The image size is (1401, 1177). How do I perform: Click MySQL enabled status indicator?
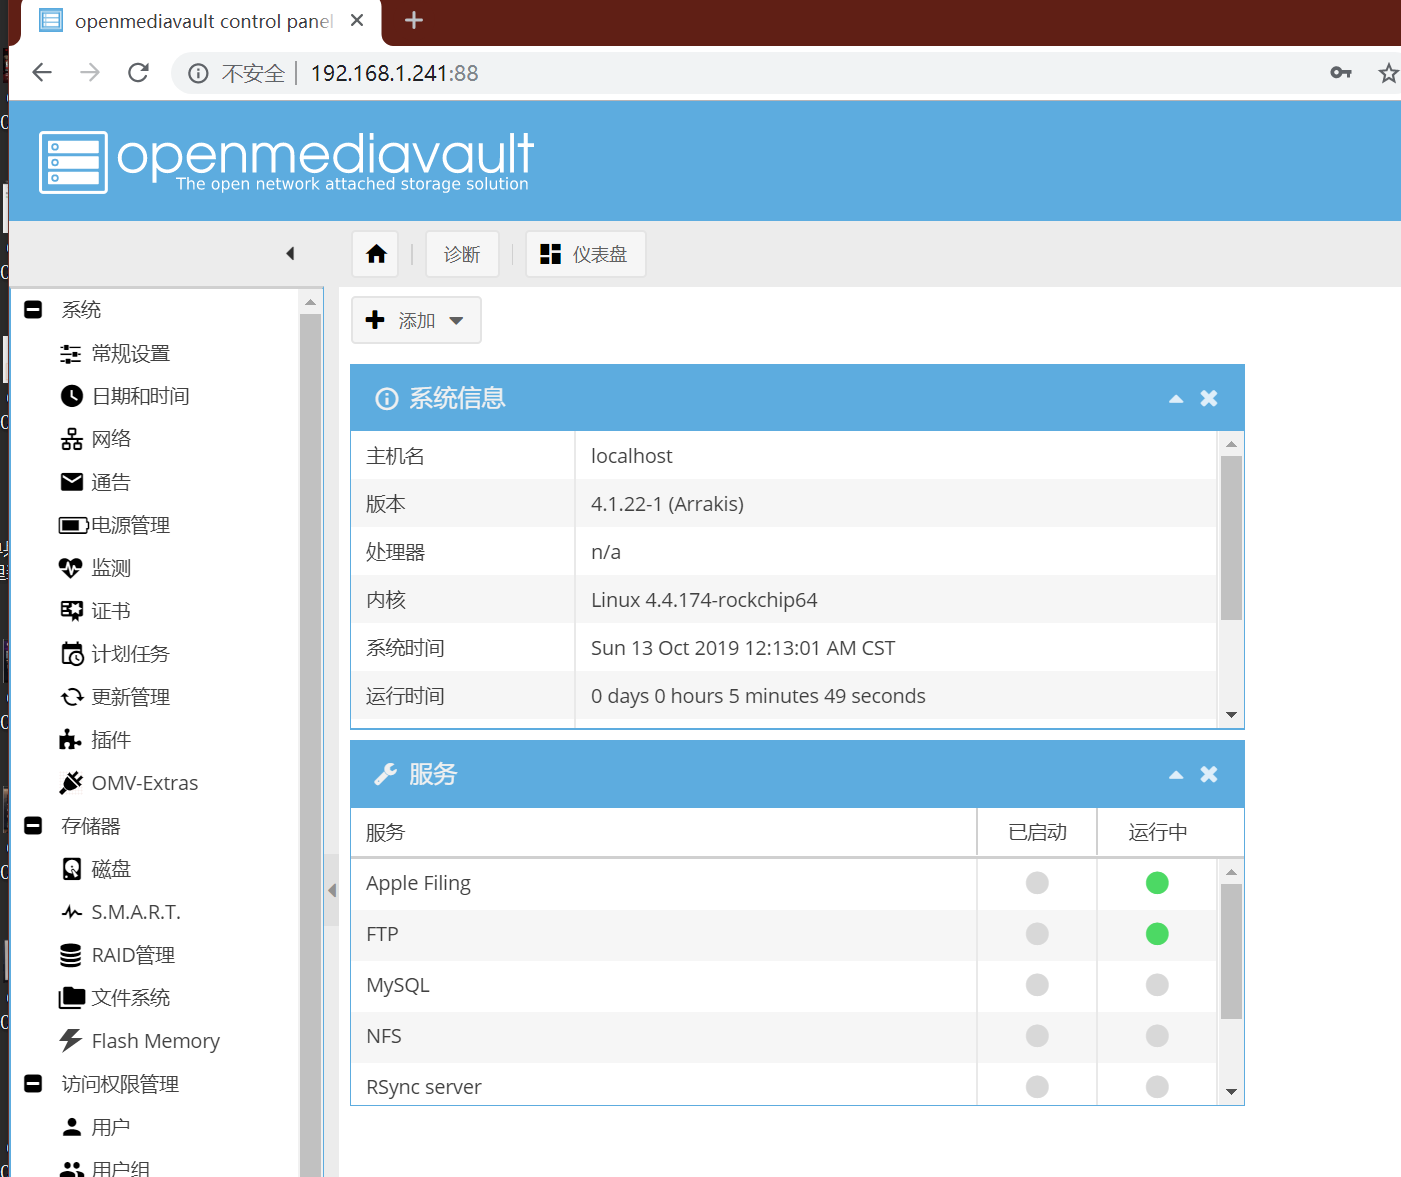coord(1037,985)
